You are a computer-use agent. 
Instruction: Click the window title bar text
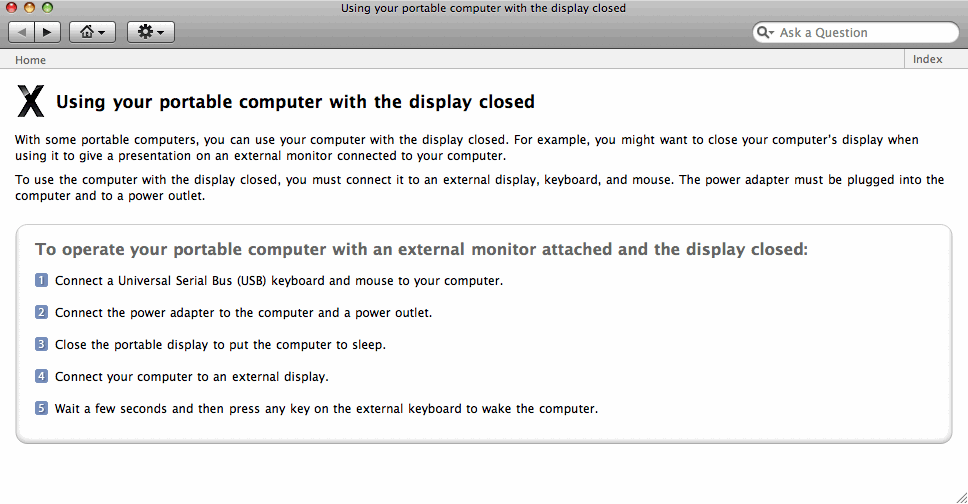click(483, 8)
